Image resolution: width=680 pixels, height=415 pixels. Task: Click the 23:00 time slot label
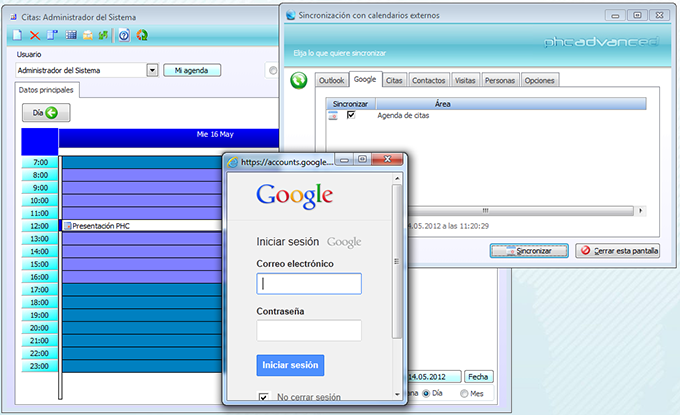pos(40,366)
